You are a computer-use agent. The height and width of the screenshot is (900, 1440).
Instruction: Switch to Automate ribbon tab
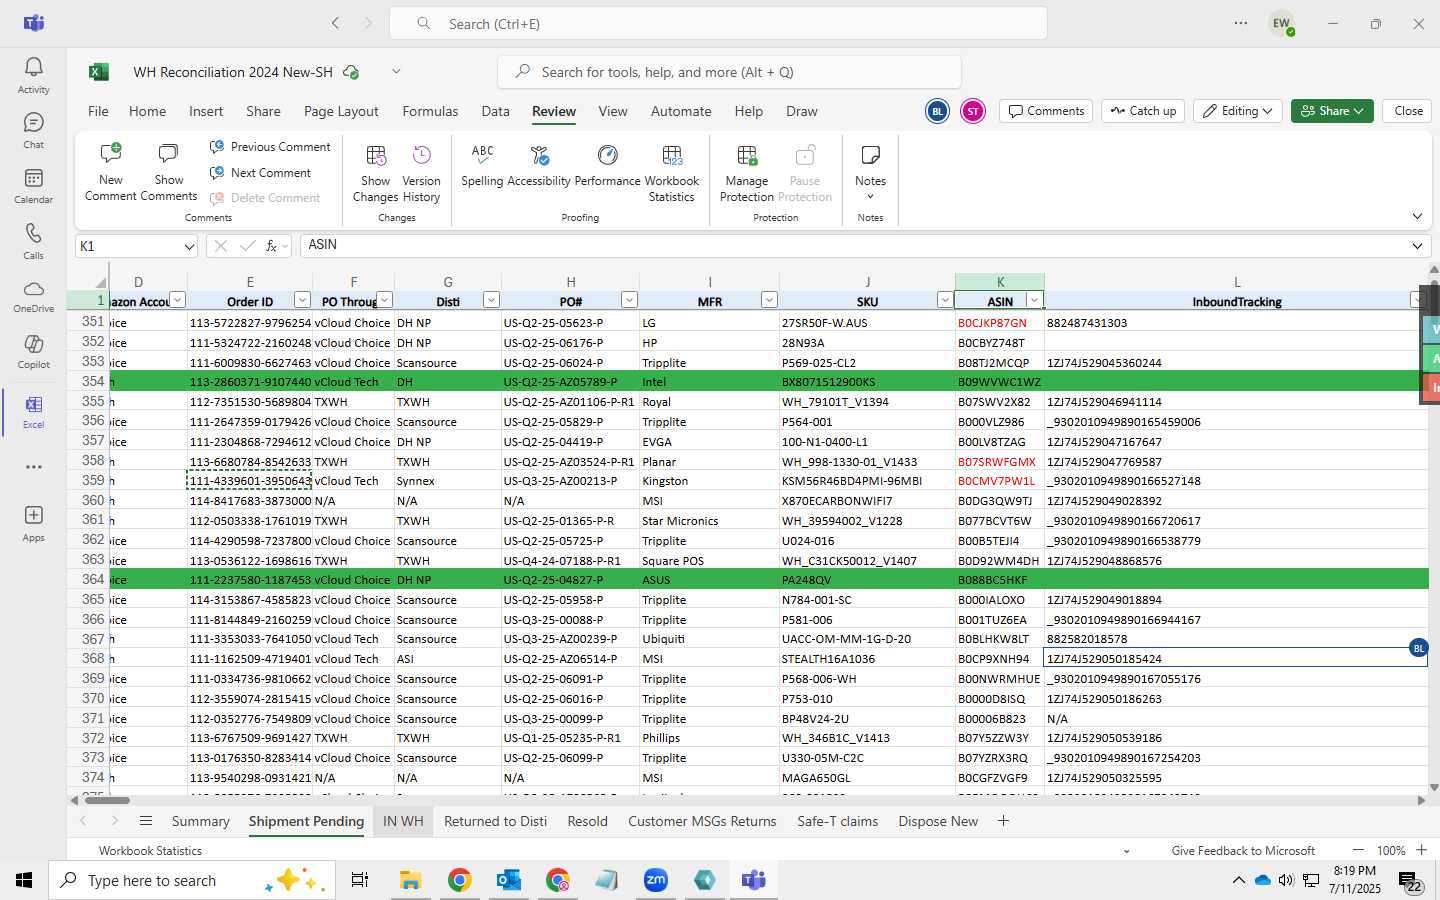(681, 111)
